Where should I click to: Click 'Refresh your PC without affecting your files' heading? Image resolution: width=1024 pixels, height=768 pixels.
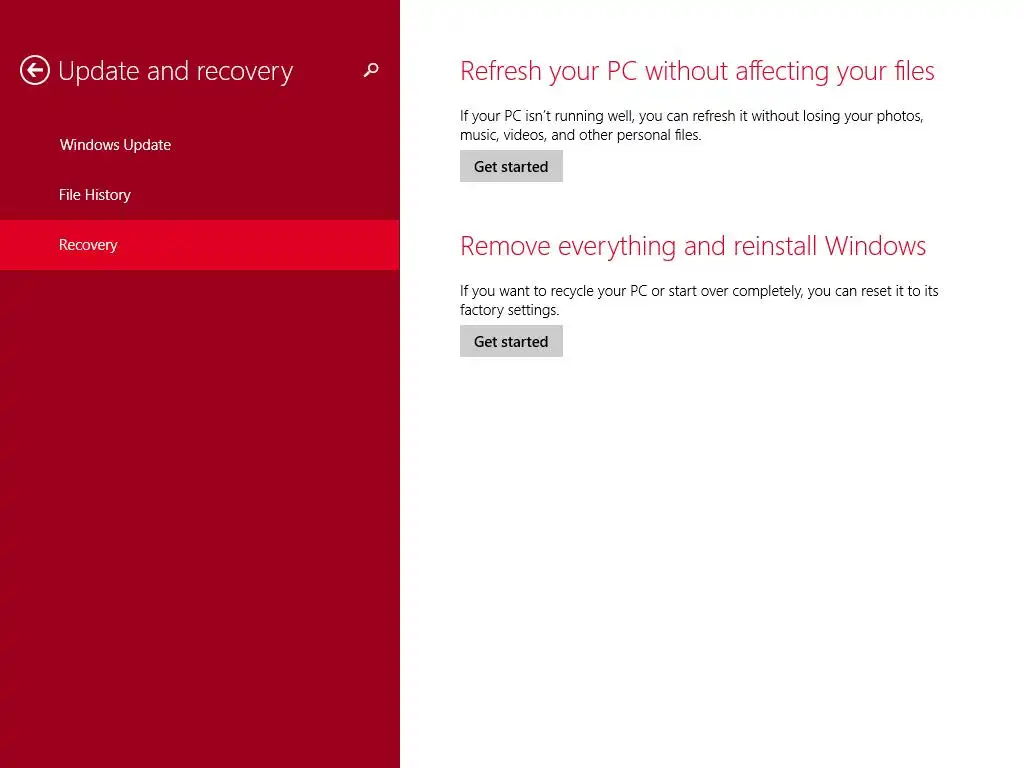697,71
